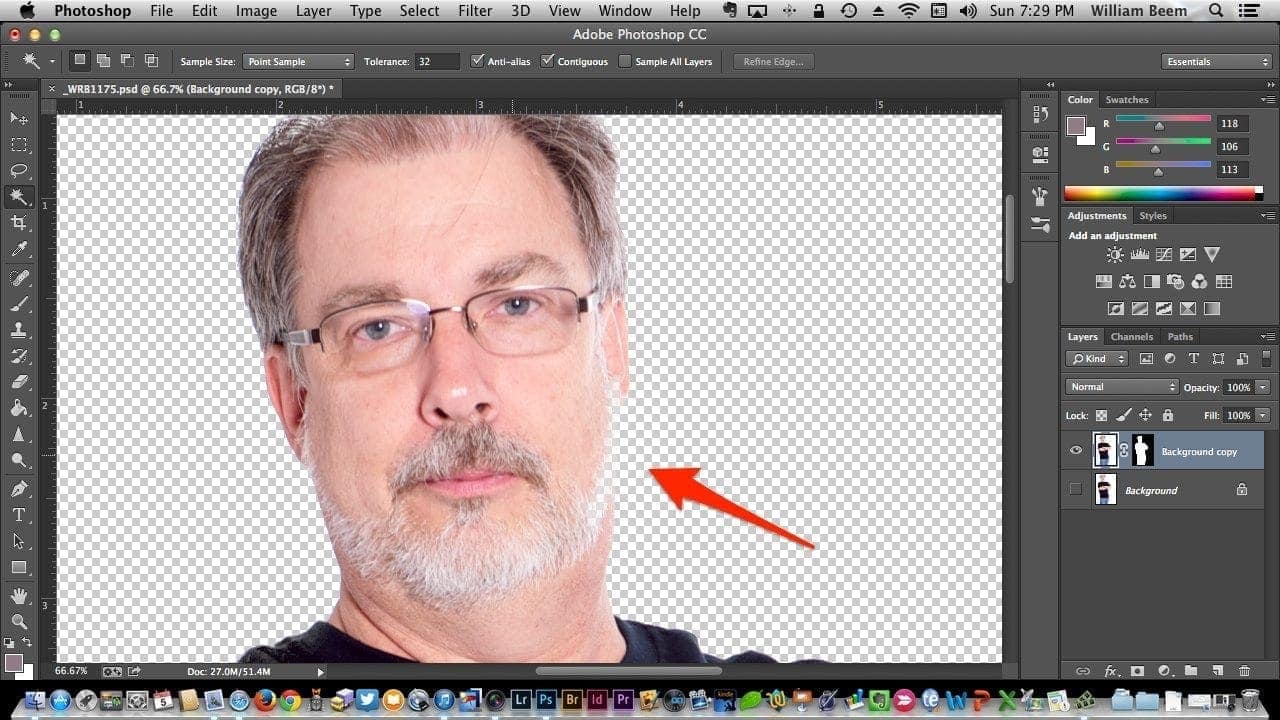
Task: Select the Zoom tool in toolbar
Action: coord(19,621)
